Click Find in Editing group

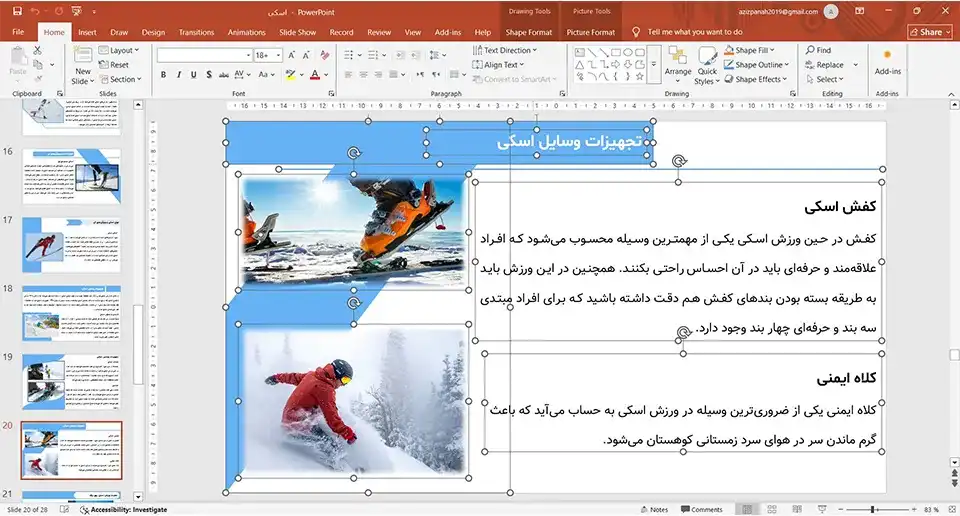click(819, 50)
